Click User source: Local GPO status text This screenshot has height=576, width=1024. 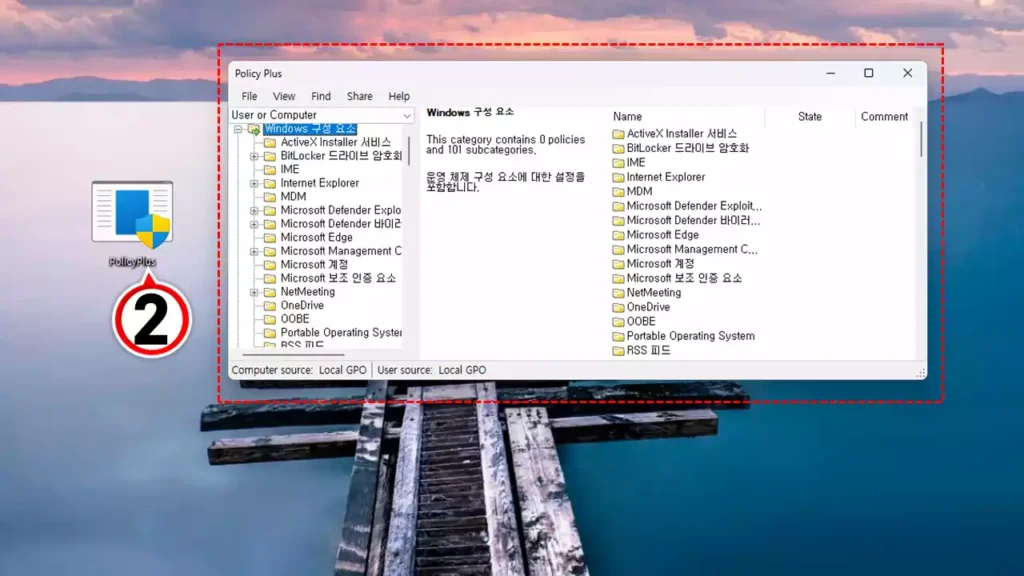(432, 370)
